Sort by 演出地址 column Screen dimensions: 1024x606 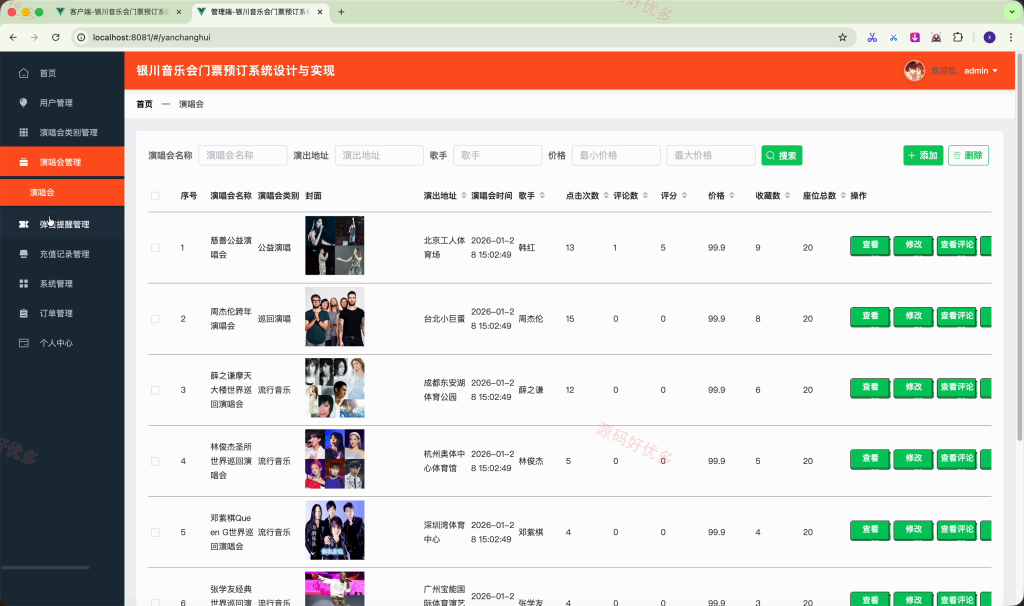(x=464, y=195)
